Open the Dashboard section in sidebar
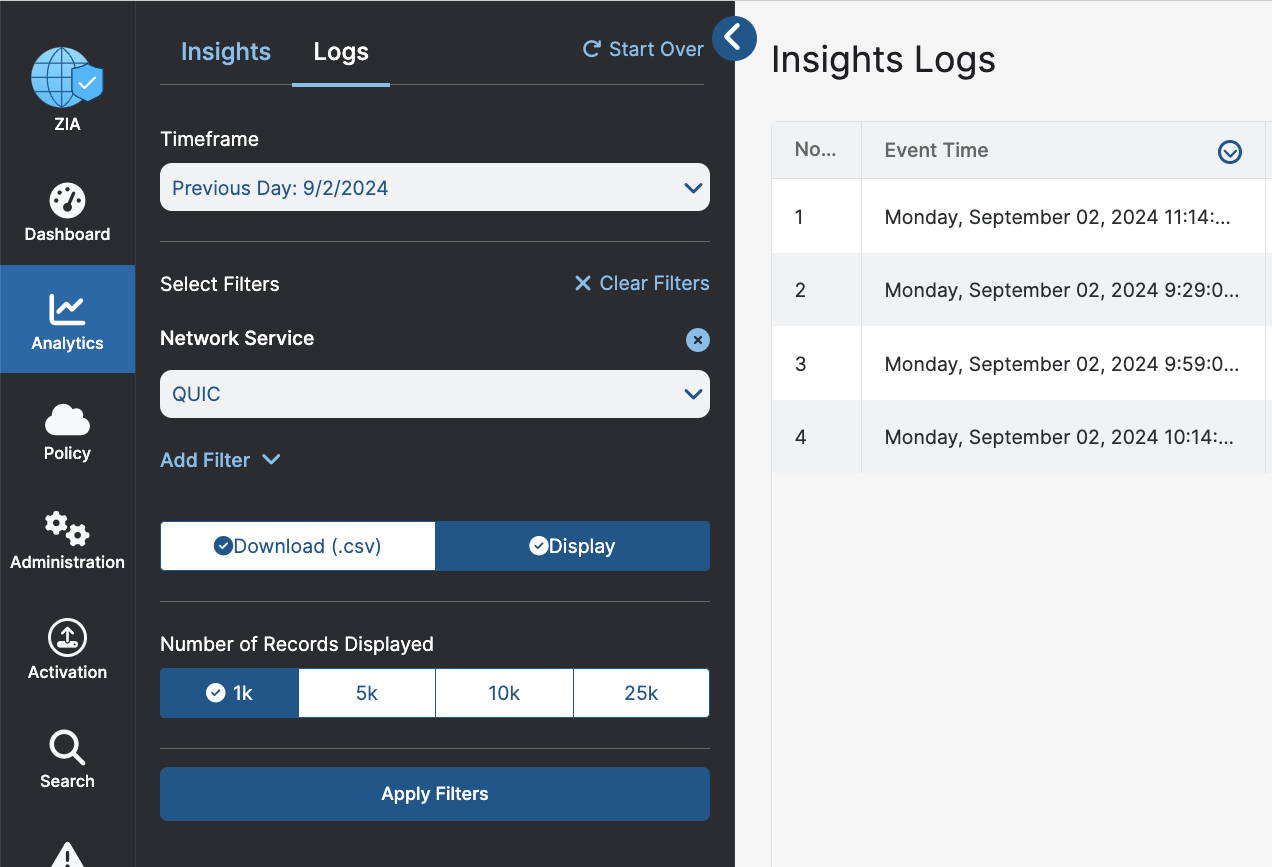 click(67, 212)
